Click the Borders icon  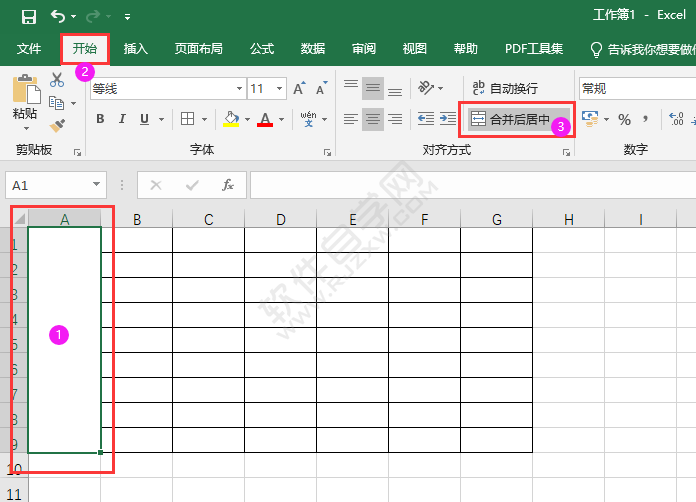tap(187, 119)
